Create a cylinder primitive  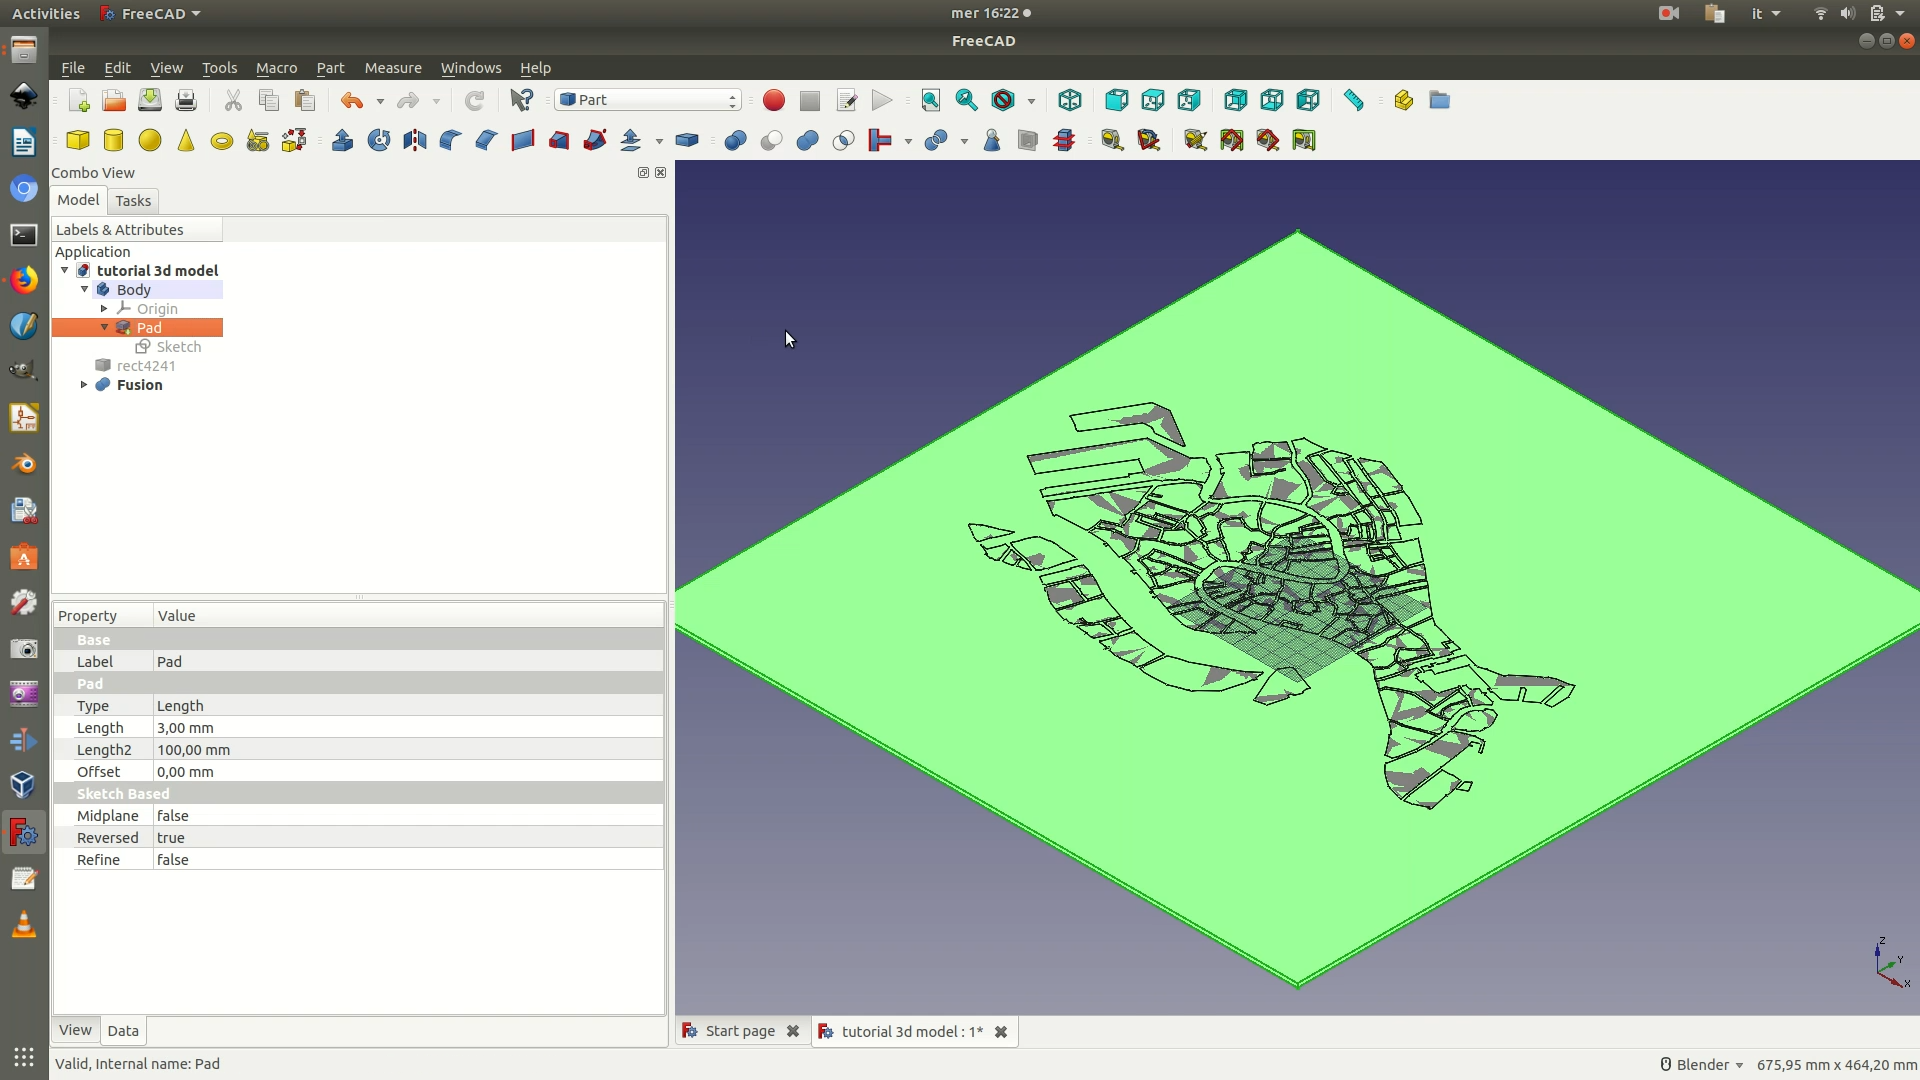pos(114,140)
